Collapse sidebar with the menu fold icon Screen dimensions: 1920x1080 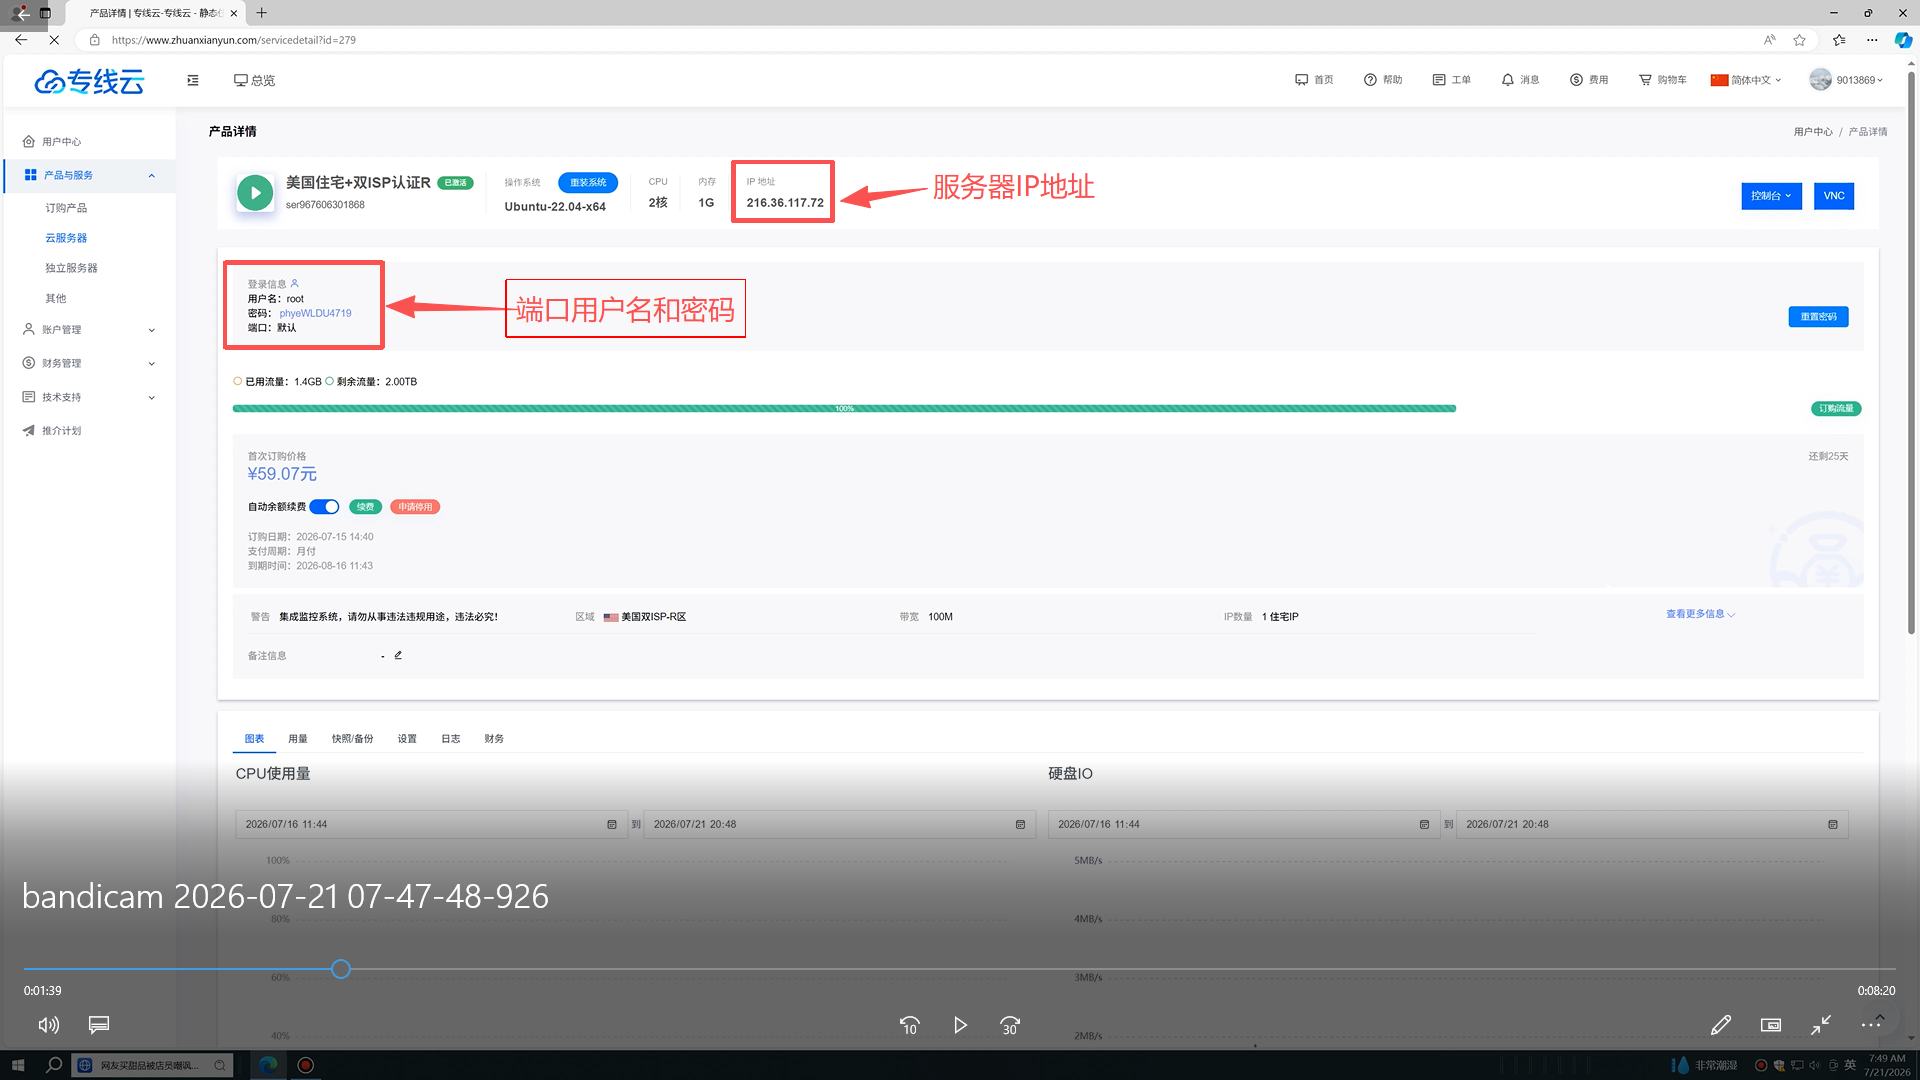coord(193,80)
